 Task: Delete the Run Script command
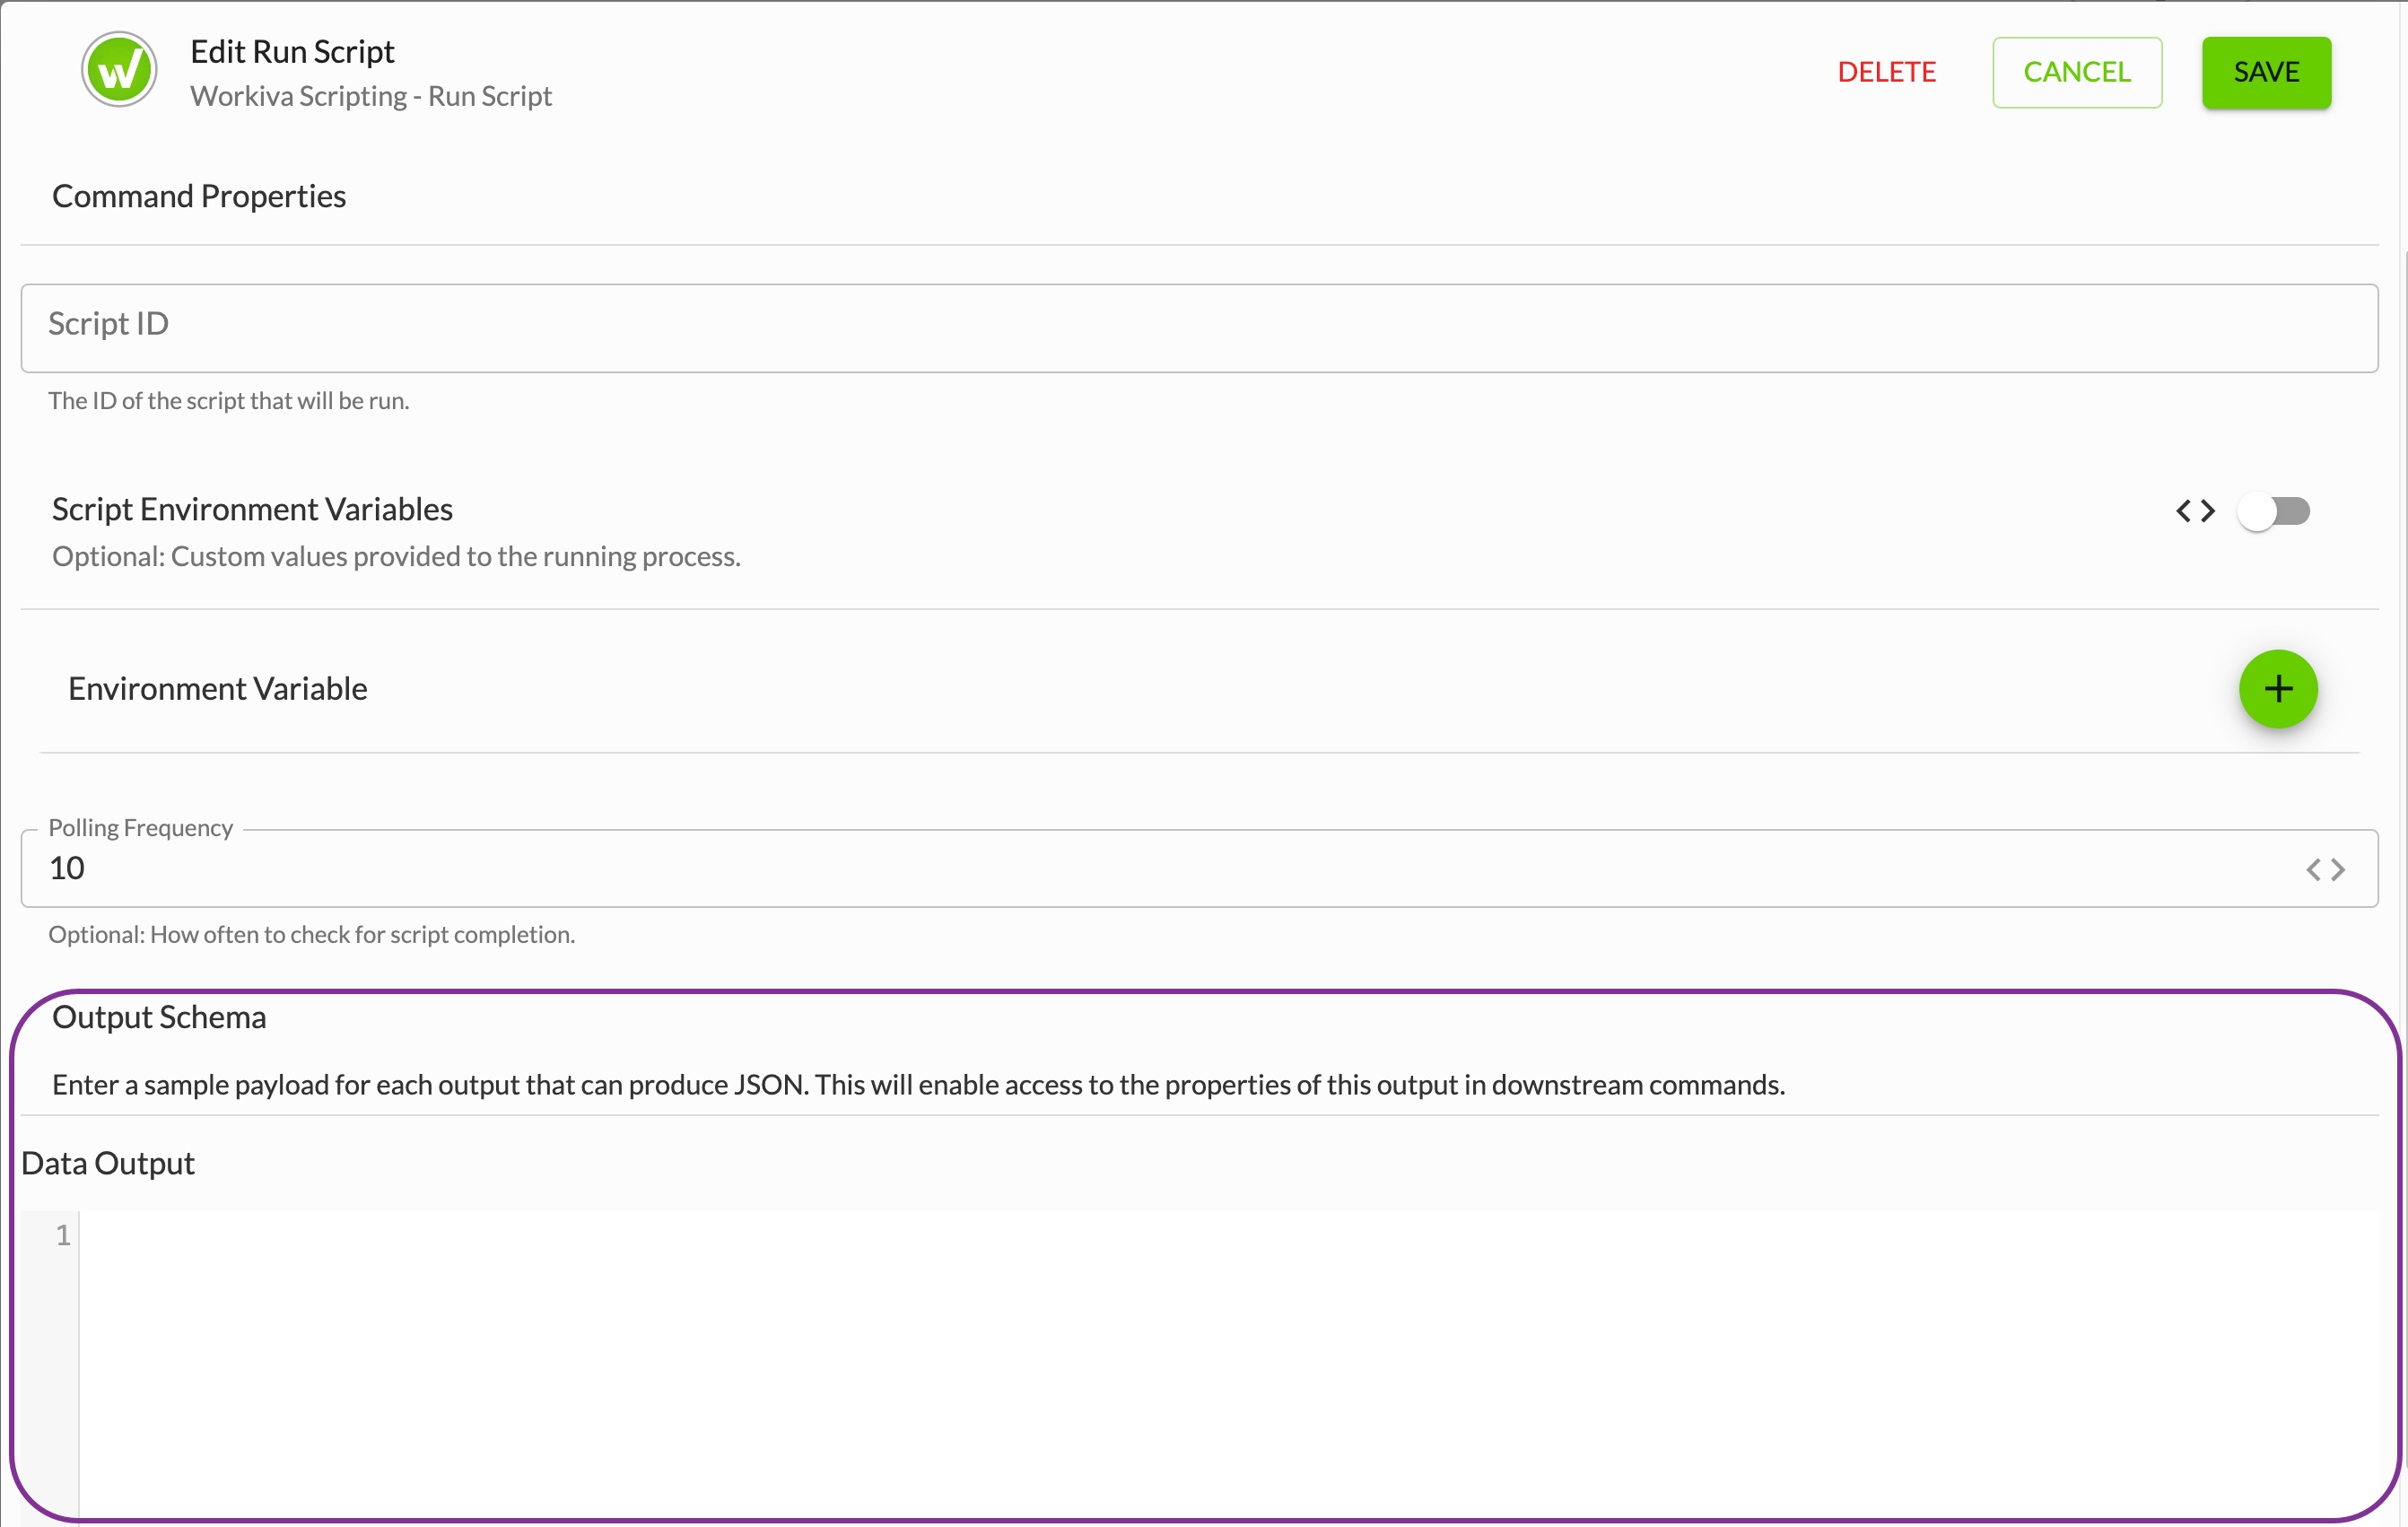tap(1886, 72)
